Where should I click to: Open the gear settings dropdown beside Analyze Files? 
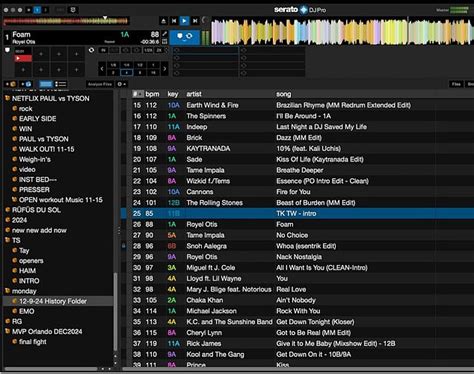[121, 84]
